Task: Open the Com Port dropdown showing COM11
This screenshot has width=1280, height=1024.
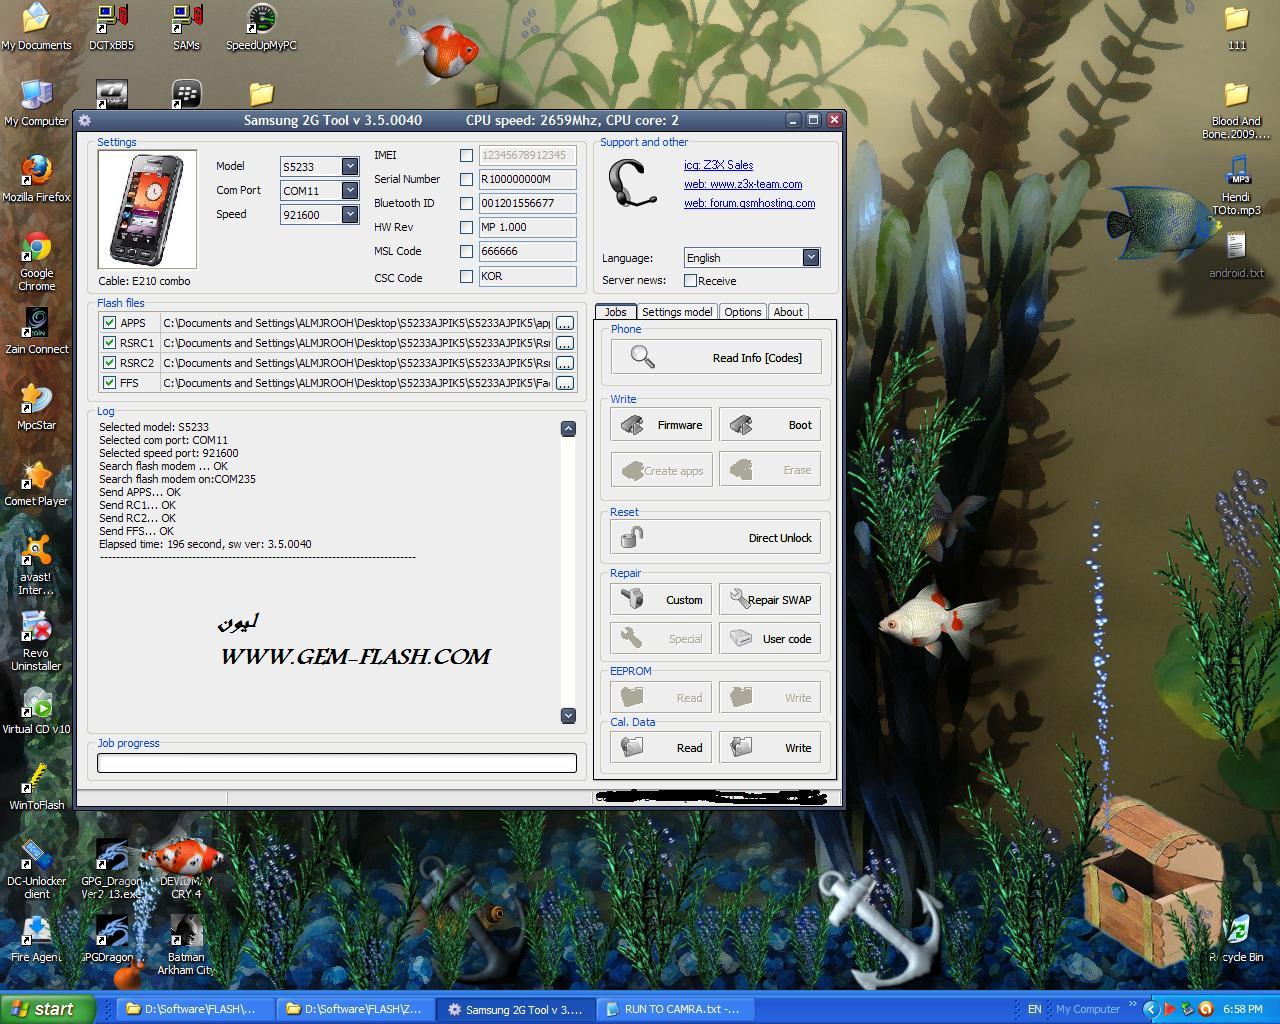Action: point(350,190)
